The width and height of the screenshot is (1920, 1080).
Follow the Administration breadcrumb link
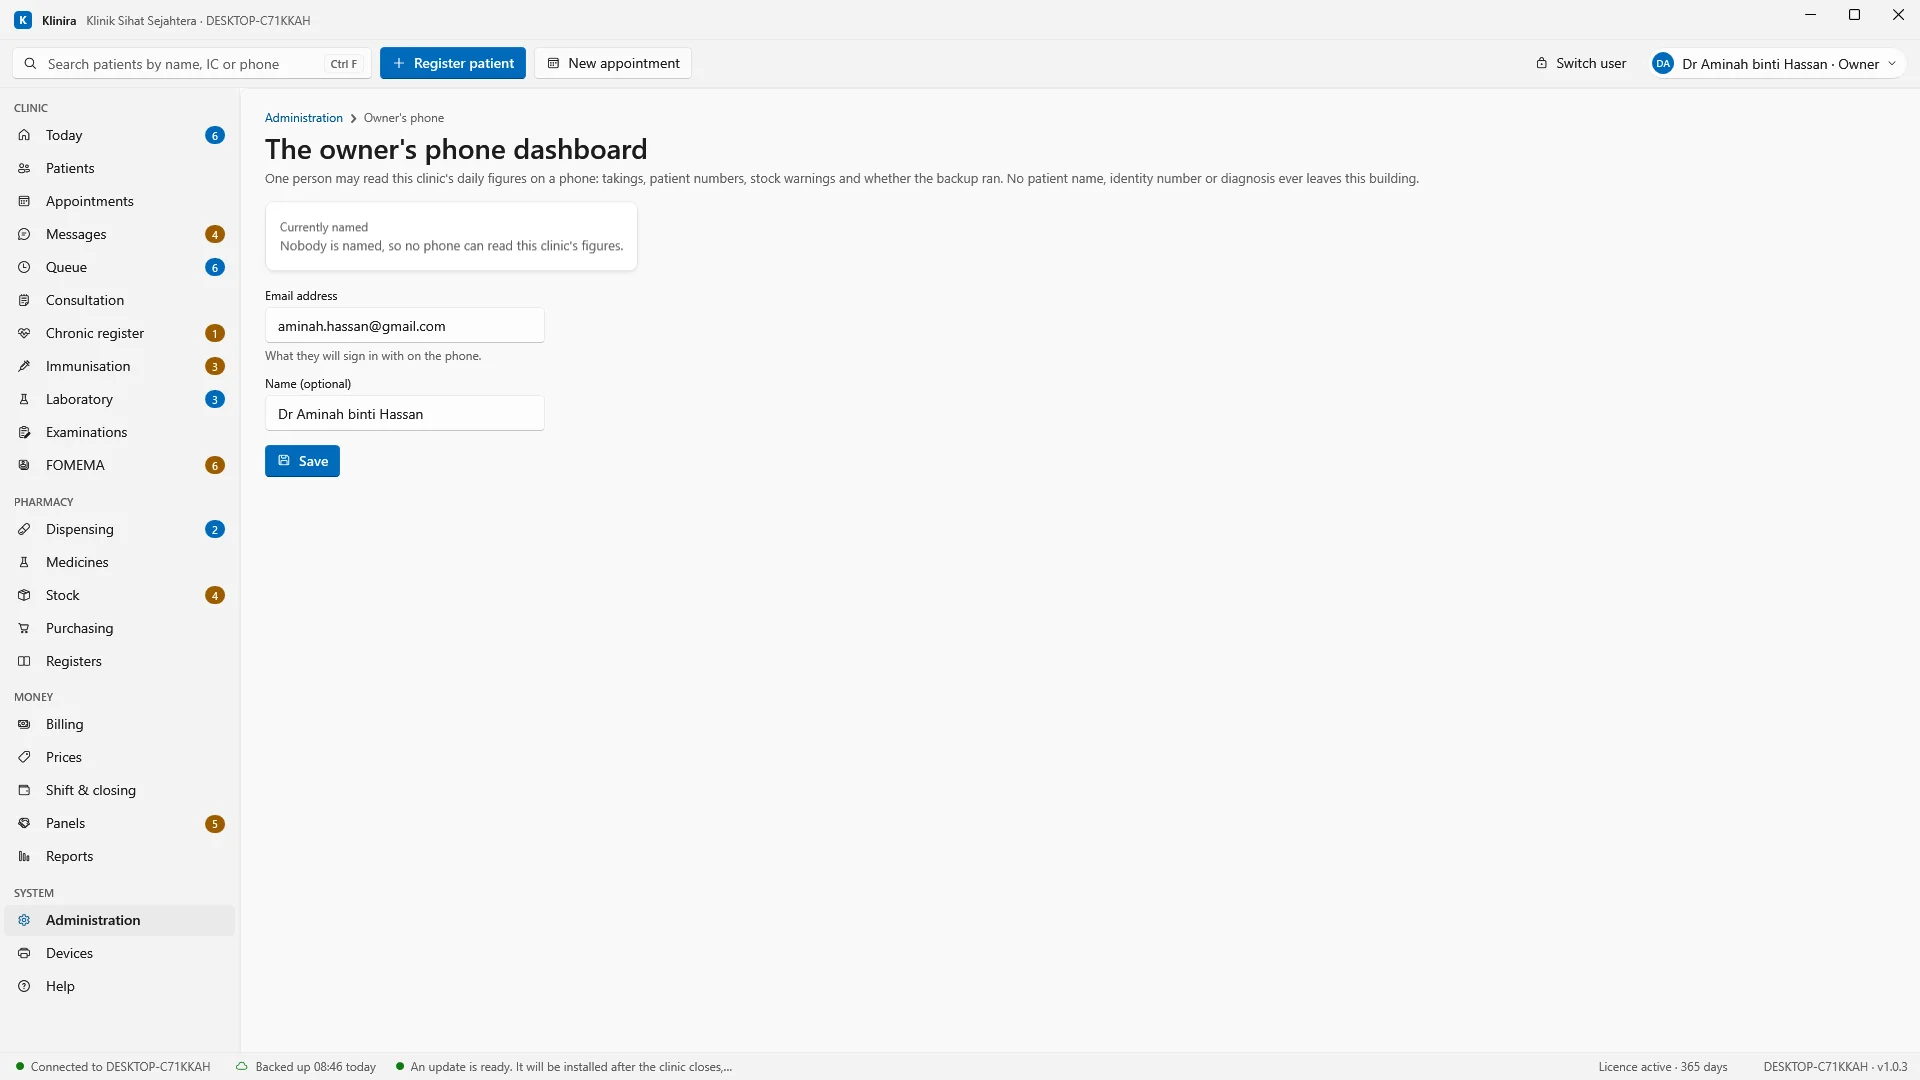304,118
